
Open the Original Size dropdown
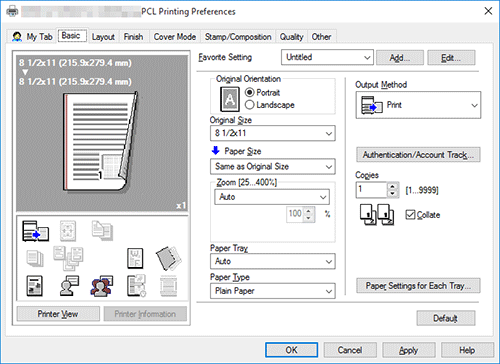(x=273, y=133)
